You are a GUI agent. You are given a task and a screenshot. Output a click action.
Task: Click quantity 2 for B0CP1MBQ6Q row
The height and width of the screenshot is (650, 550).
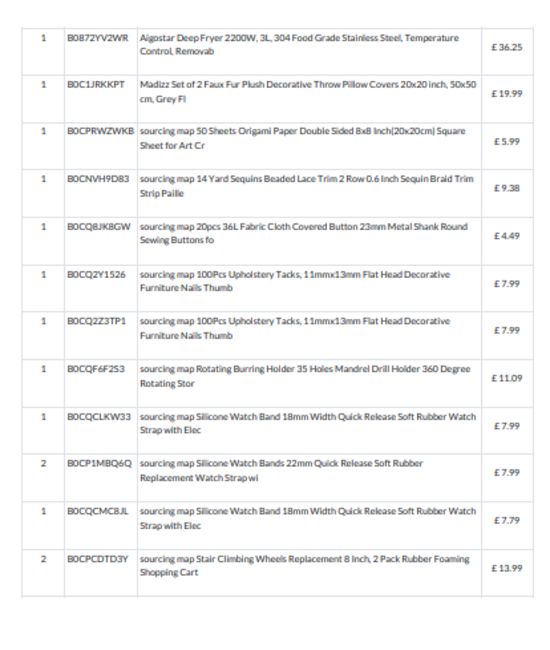44,463
